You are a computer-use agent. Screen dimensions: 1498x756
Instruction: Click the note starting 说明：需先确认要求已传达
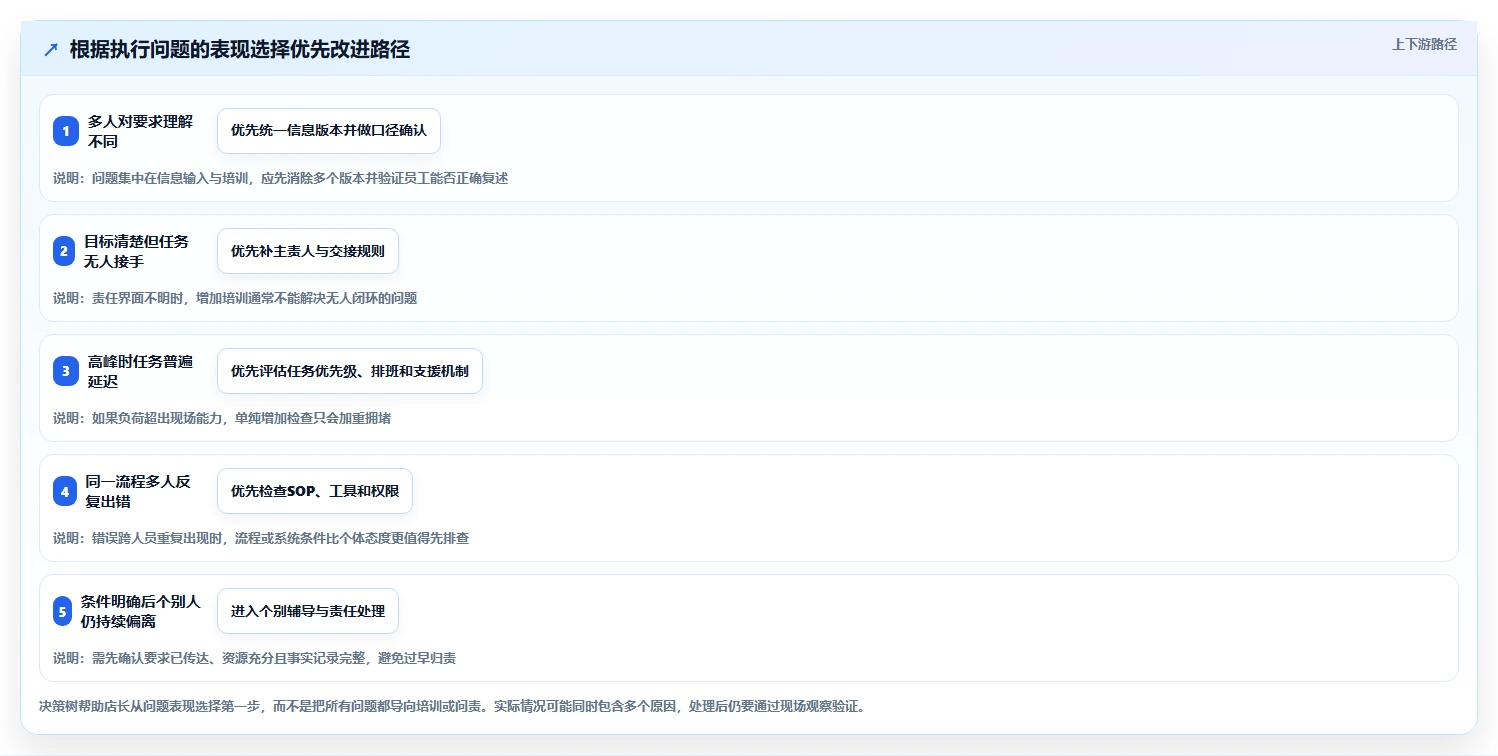point(255,658)
